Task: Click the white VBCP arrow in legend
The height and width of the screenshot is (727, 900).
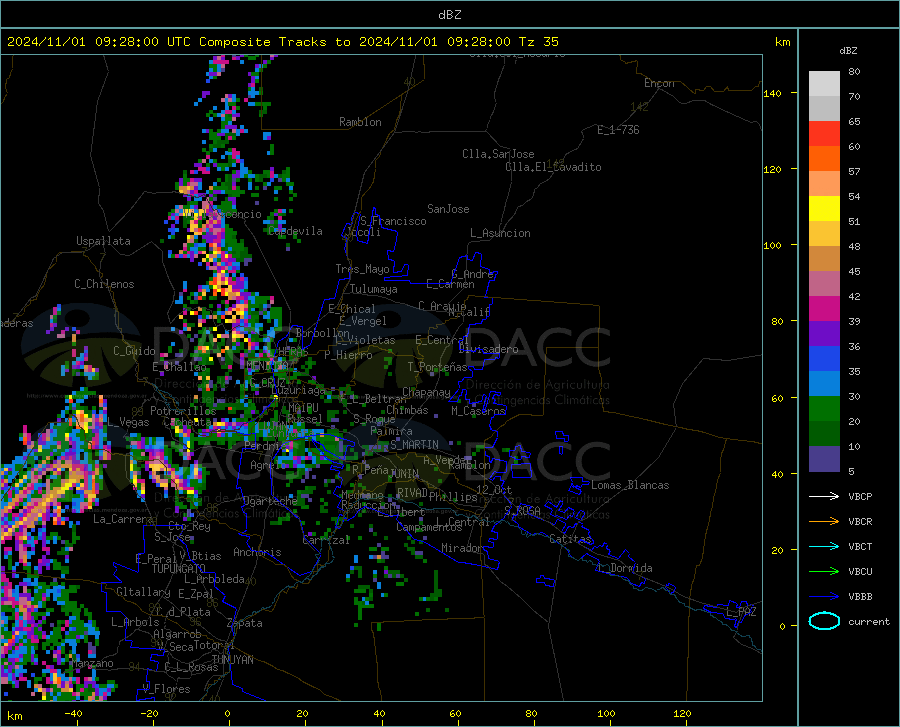Action: (x=824, y=496)
